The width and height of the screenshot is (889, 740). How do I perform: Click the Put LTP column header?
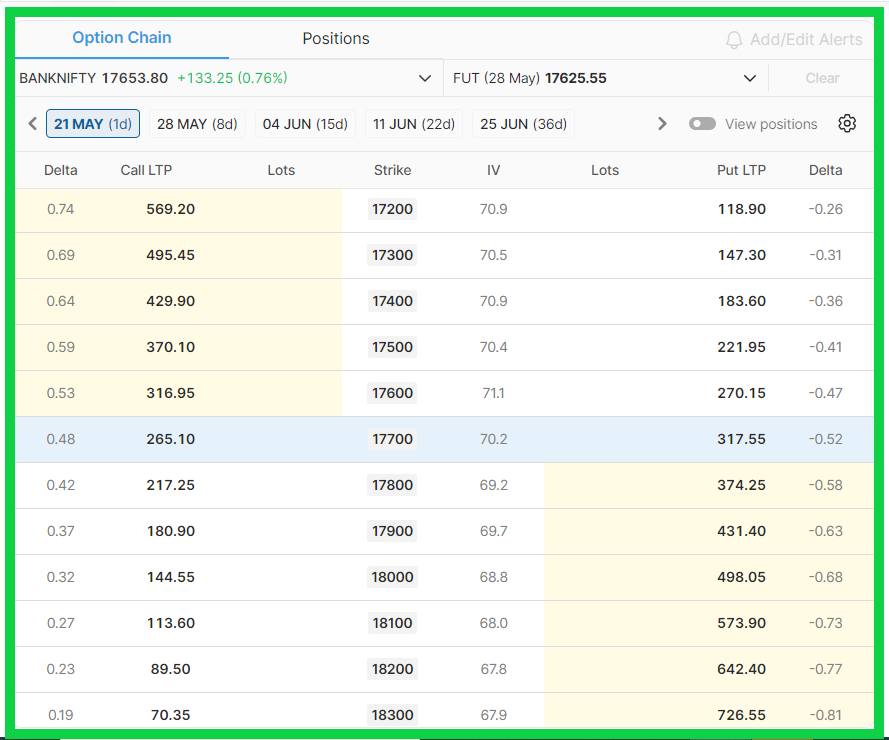(742, 170)
